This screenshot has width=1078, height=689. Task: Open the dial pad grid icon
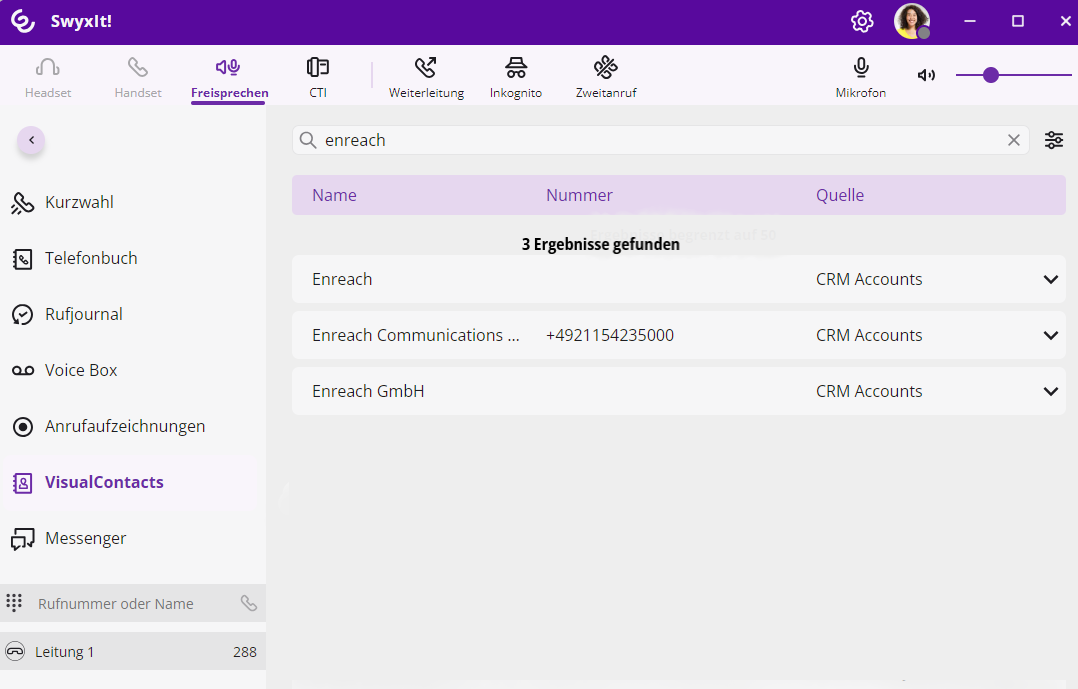pos(14,603)
